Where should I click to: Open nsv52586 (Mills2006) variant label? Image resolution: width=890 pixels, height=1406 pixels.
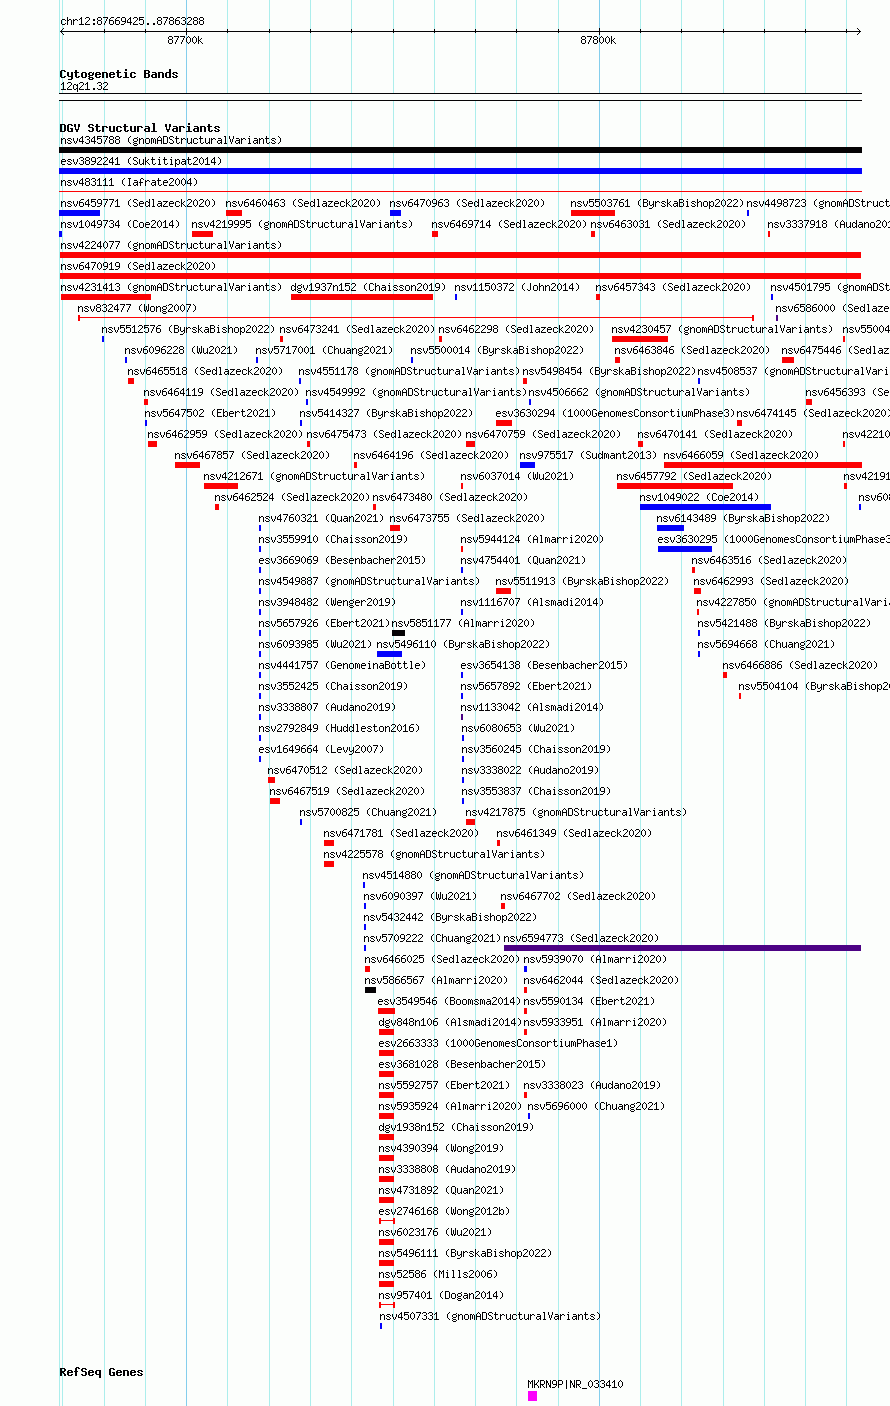click(x=438, y=1274)
